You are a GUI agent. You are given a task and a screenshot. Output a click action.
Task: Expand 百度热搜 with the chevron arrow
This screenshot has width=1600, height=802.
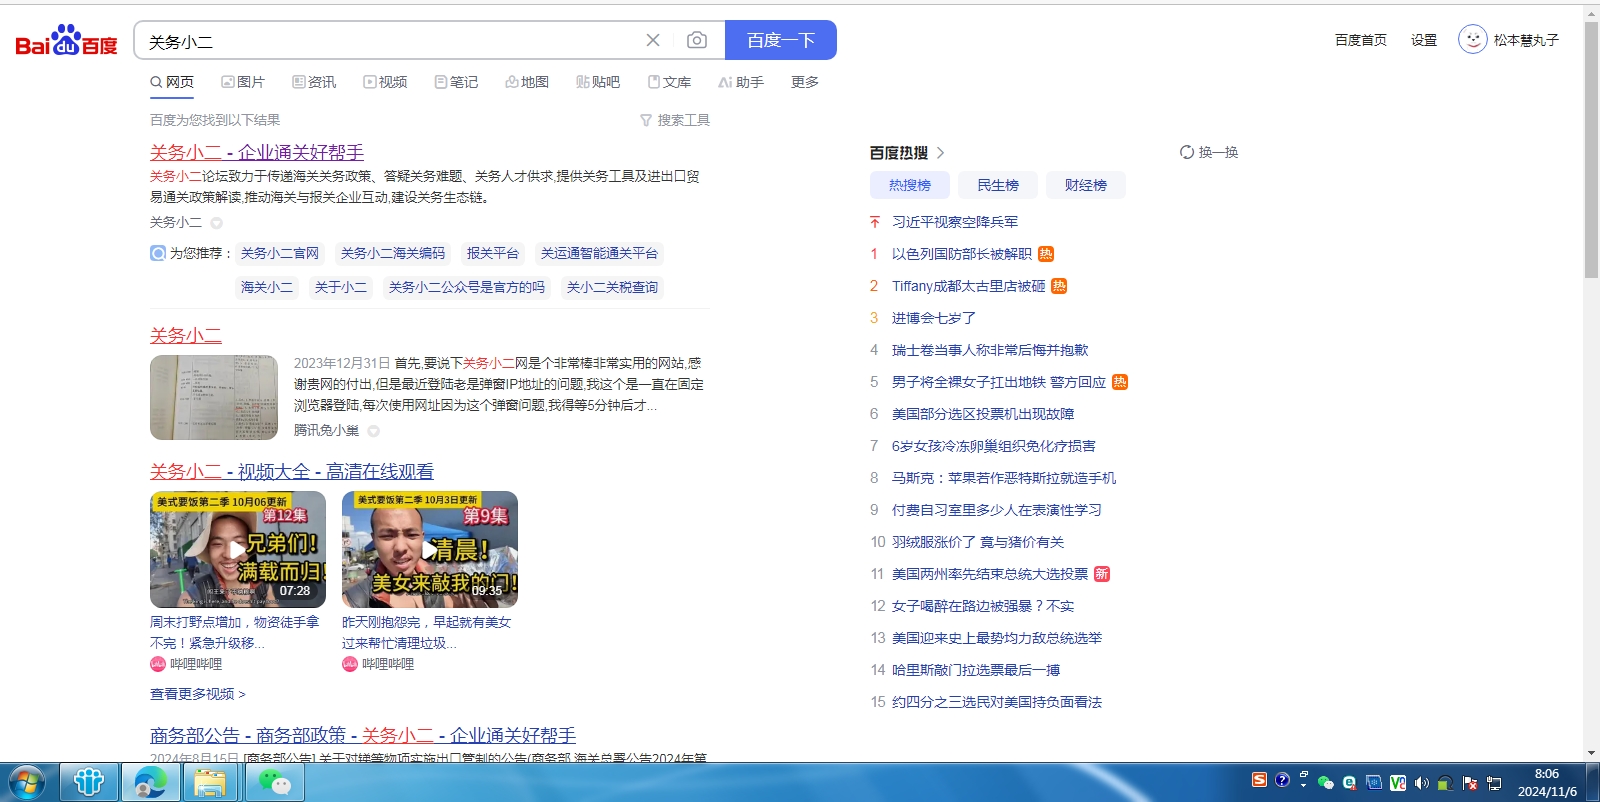(x=940, y=153)
